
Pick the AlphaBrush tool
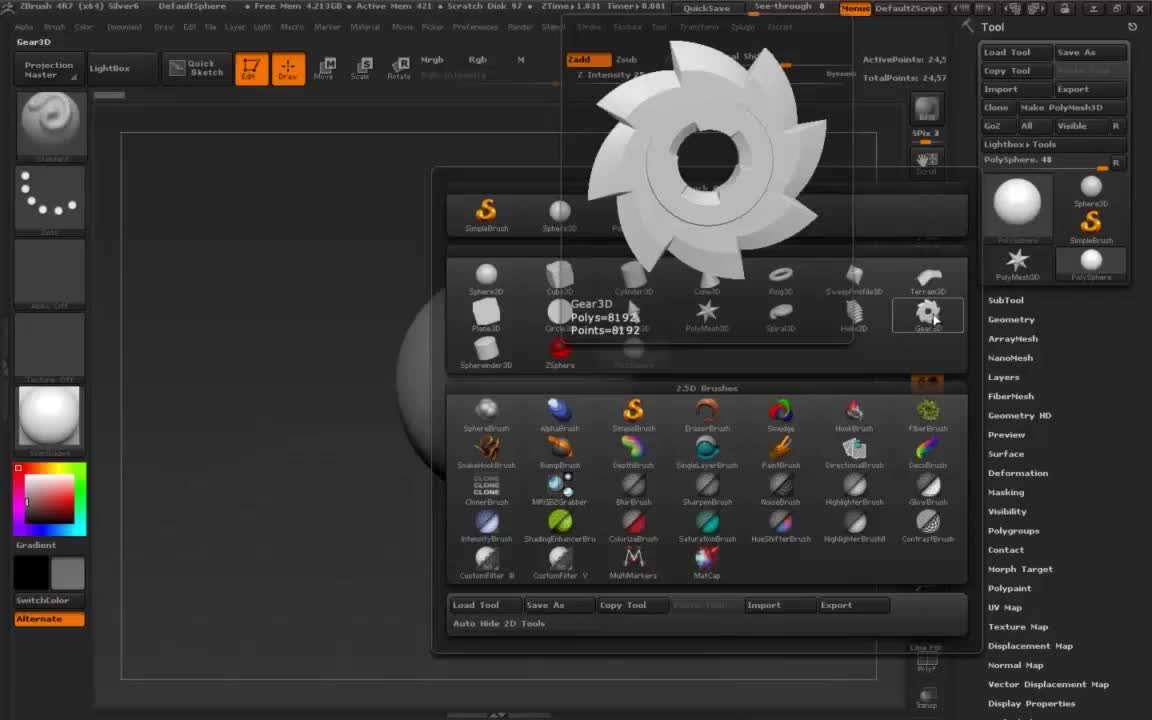(x=560, y=416)
